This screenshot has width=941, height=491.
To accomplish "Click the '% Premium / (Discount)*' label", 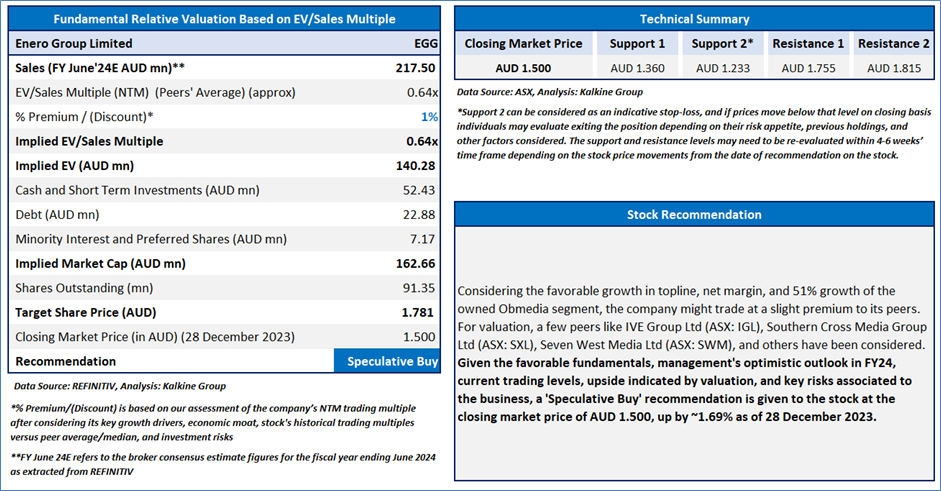I will (x=84, y=117).
